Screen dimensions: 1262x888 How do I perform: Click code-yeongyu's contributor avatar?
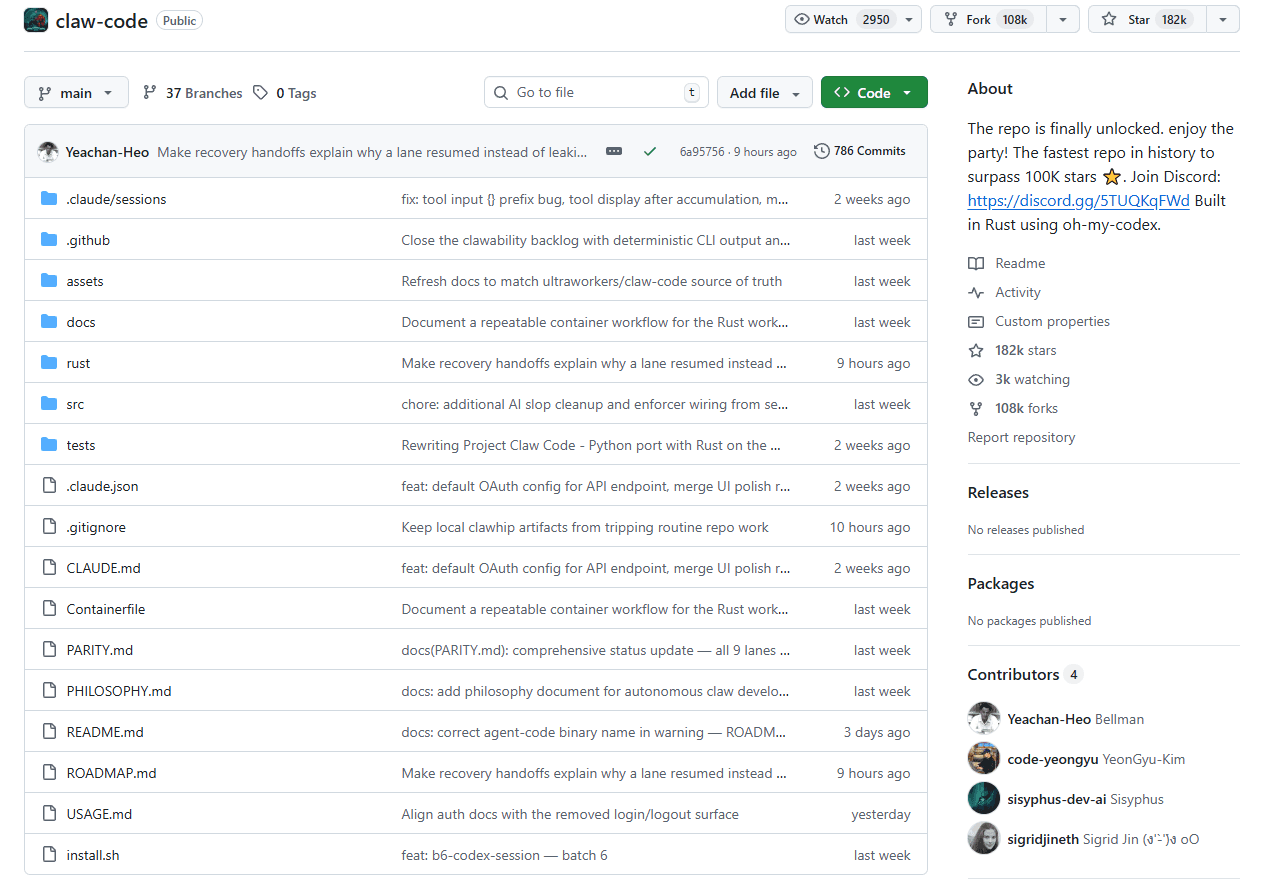(984, 758)
